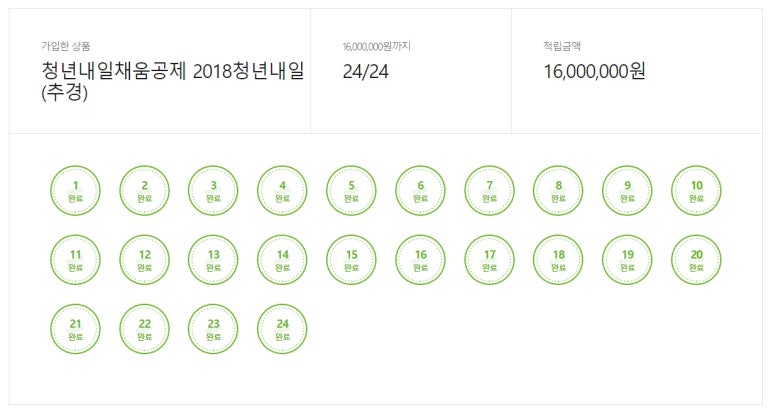
Task: Open the installment 21 완료 circle
Action: [x=76, y=329]
